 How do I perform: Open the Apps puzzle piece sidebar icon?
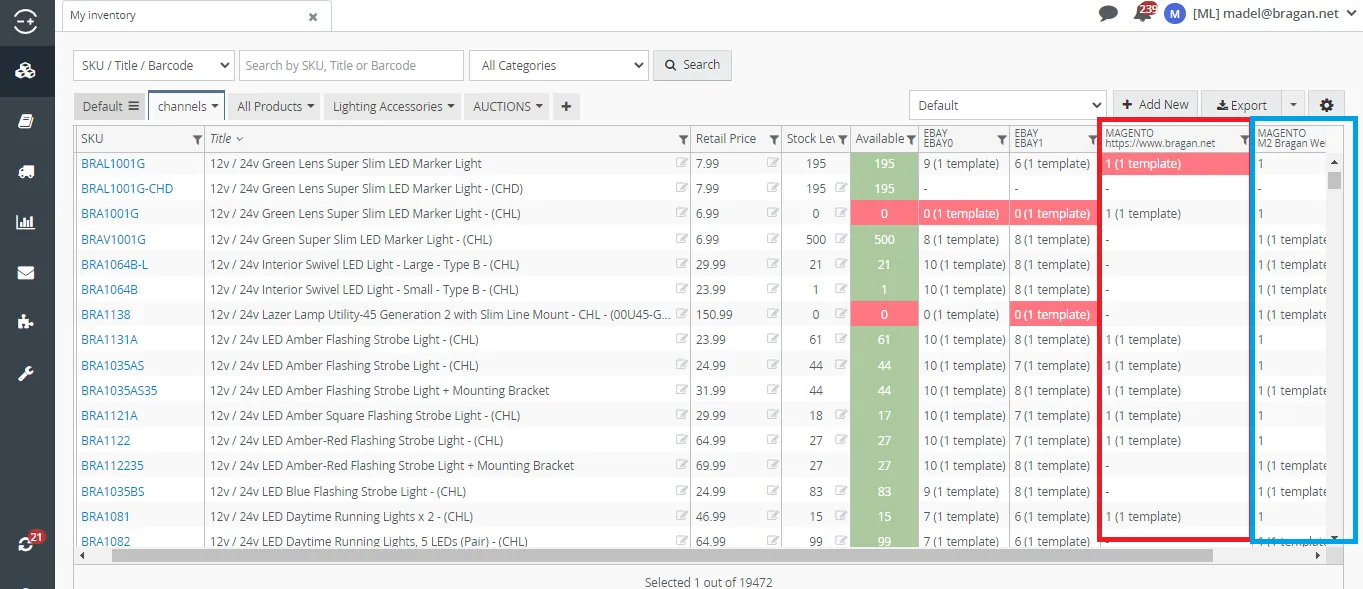click(x=26, y=322)
